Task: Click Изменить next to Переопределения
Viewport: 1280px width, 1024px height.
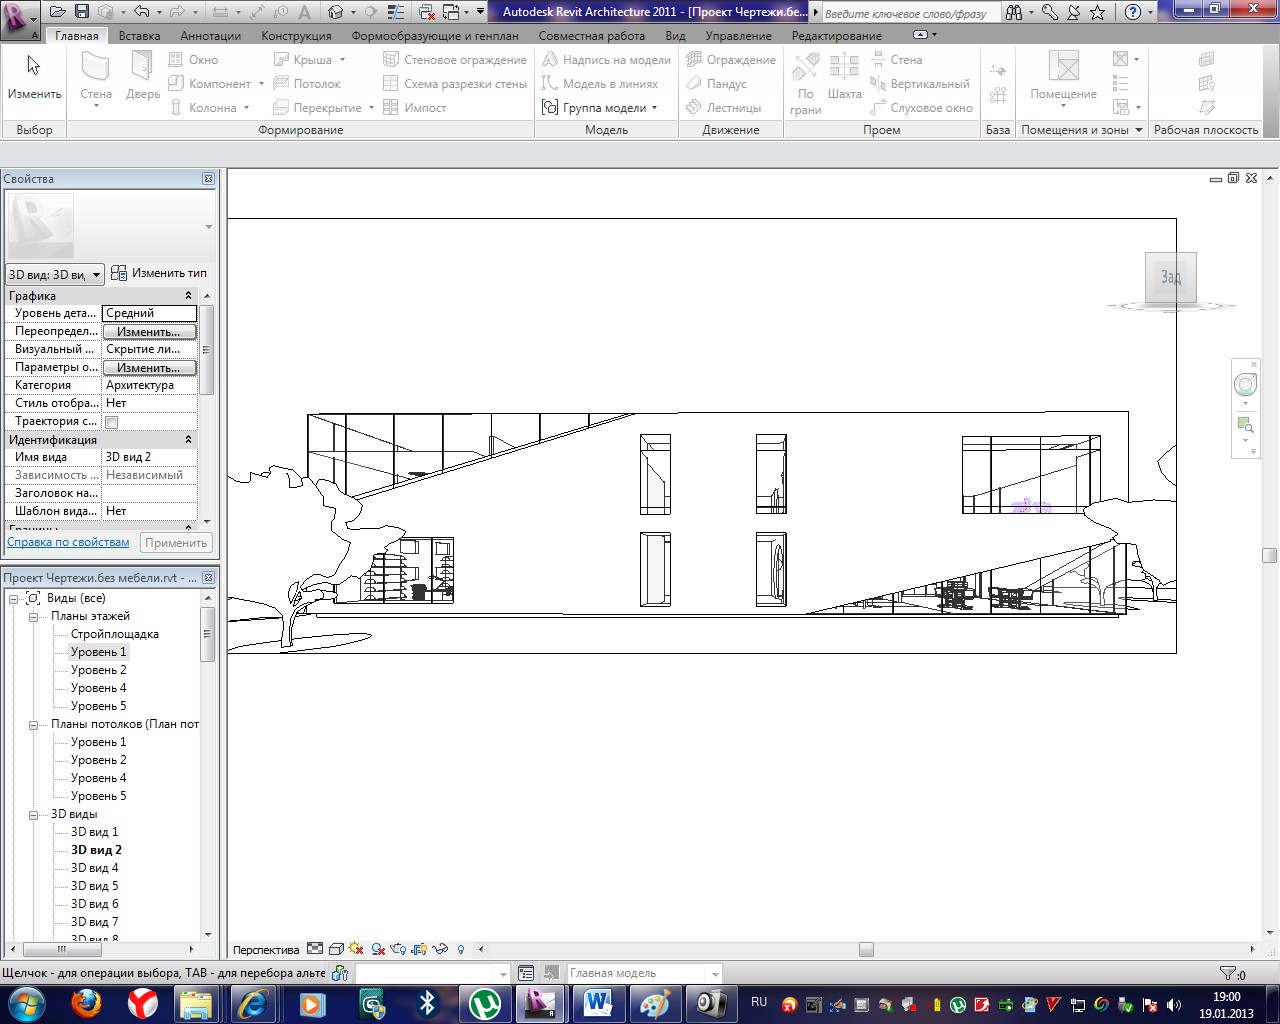Action: tap(149, 332)
